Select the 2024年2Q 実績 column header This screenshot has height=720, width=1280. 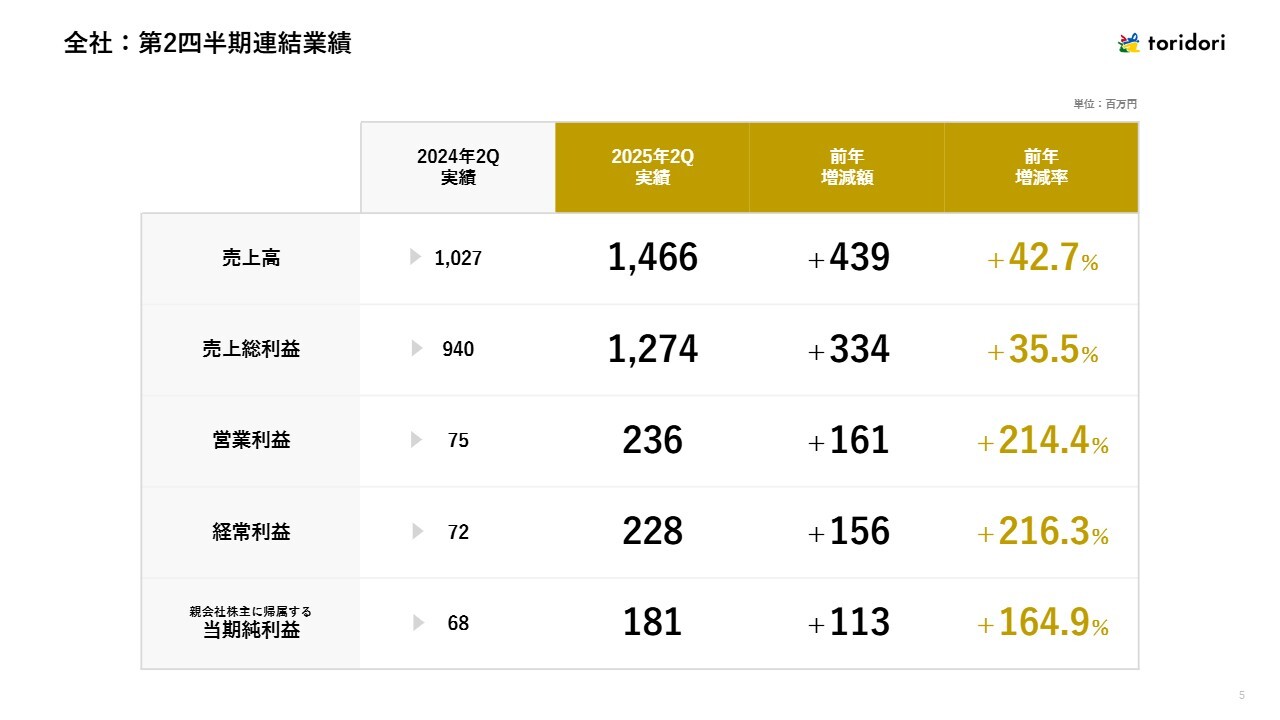(458, 167)
